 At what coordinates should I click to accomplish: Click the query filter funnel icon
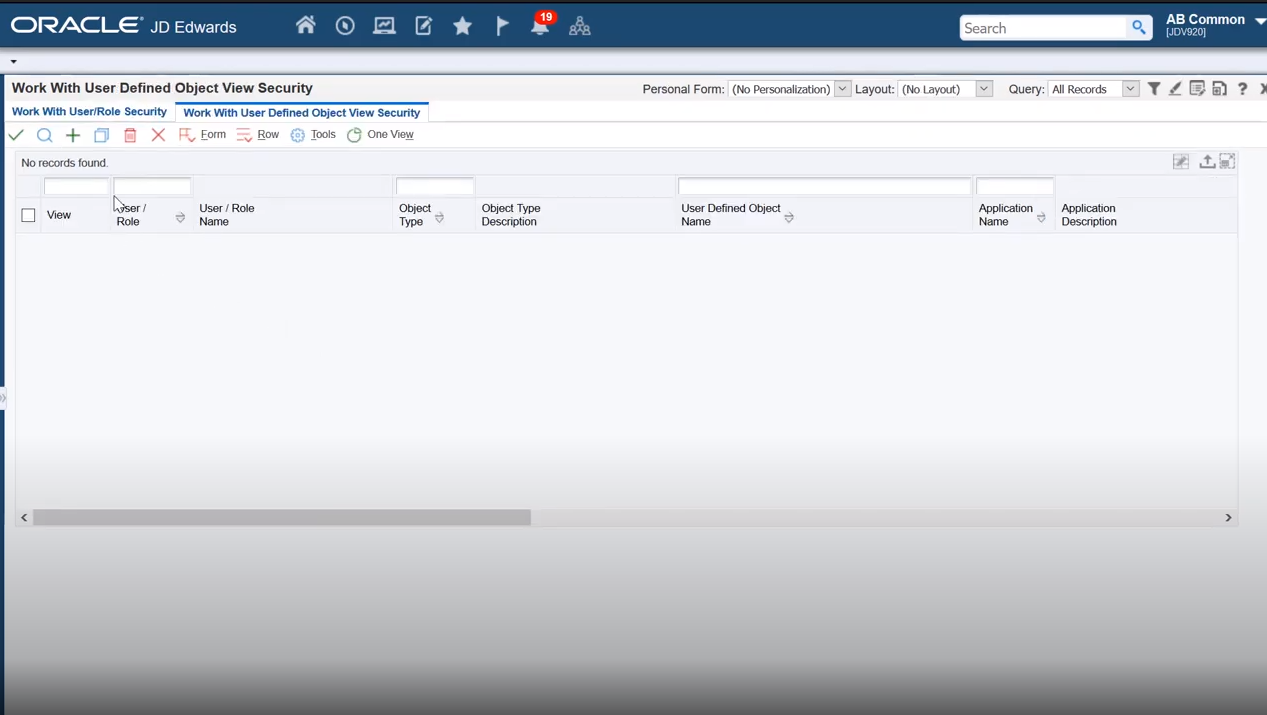click(x=1154, y=89)
